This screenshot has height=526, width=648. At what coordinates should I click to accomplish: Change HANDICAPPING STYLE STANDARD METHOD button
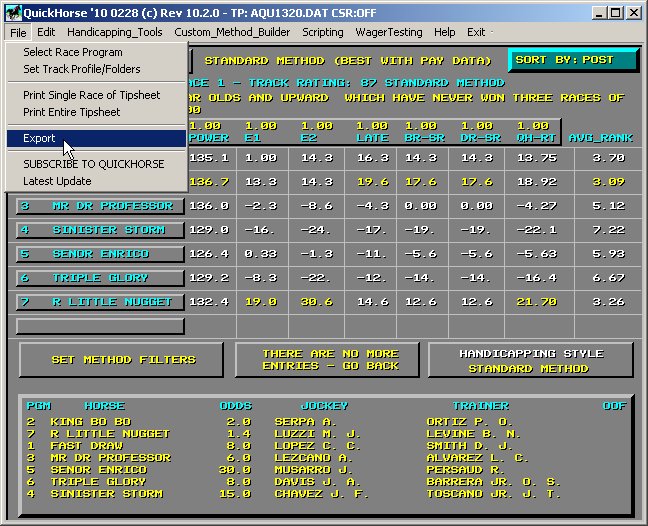[x=530, y=360]
